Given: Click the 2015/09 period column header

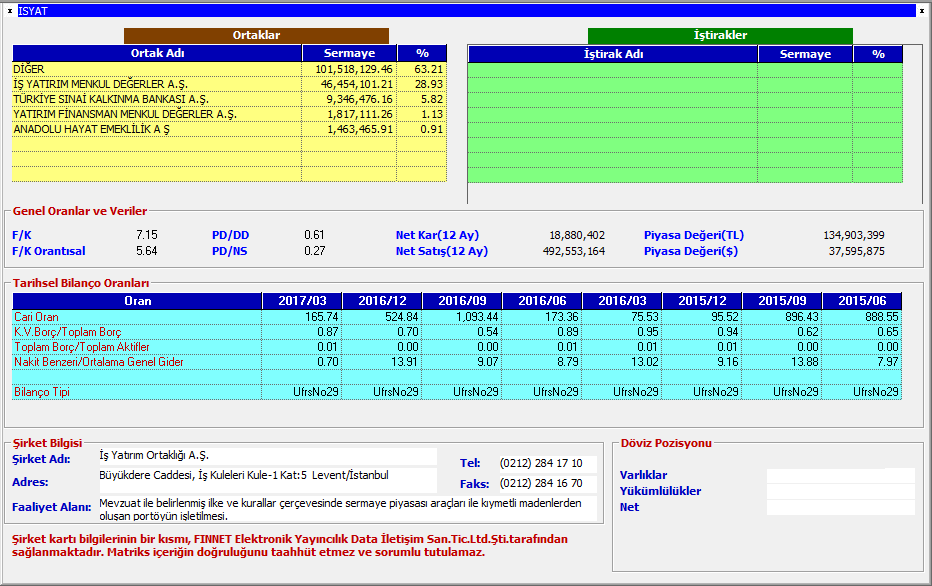Looking at the screenshot, I should pyautogui.click(x=782, y=301).
